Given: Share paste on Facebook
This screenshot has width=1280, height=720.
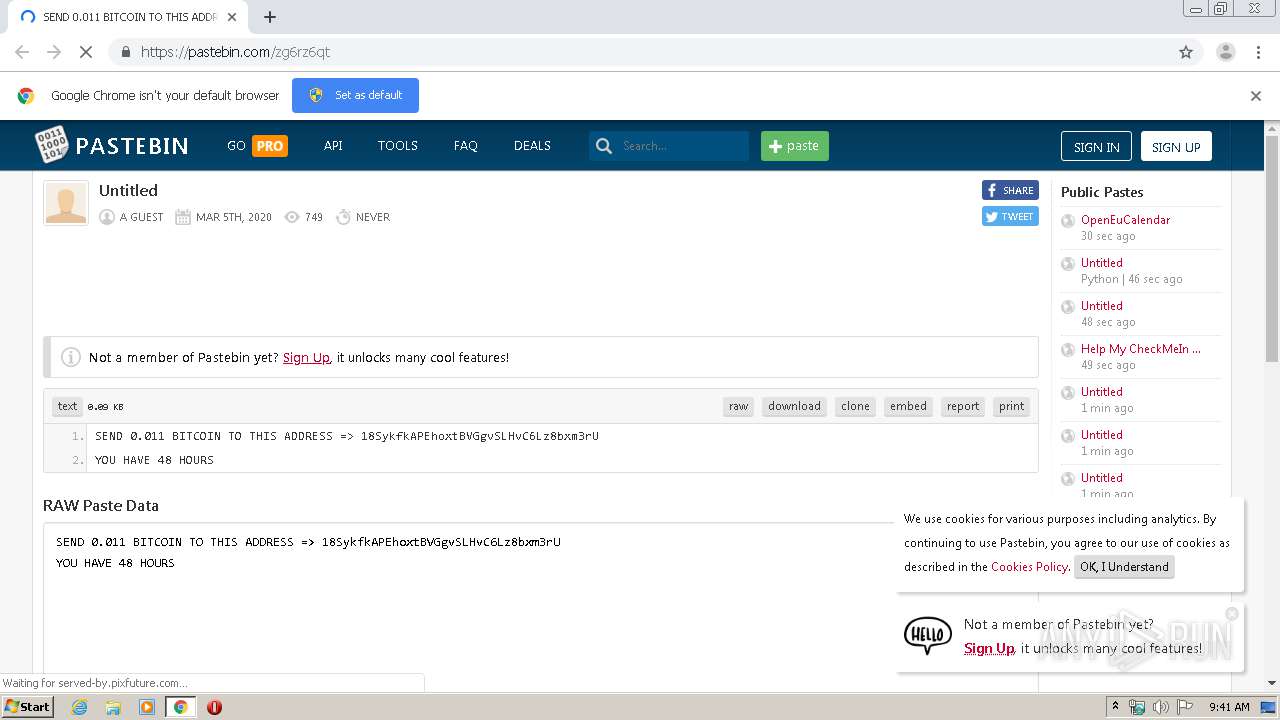Looking at the screenshot, I should (x=1010, y=190).
